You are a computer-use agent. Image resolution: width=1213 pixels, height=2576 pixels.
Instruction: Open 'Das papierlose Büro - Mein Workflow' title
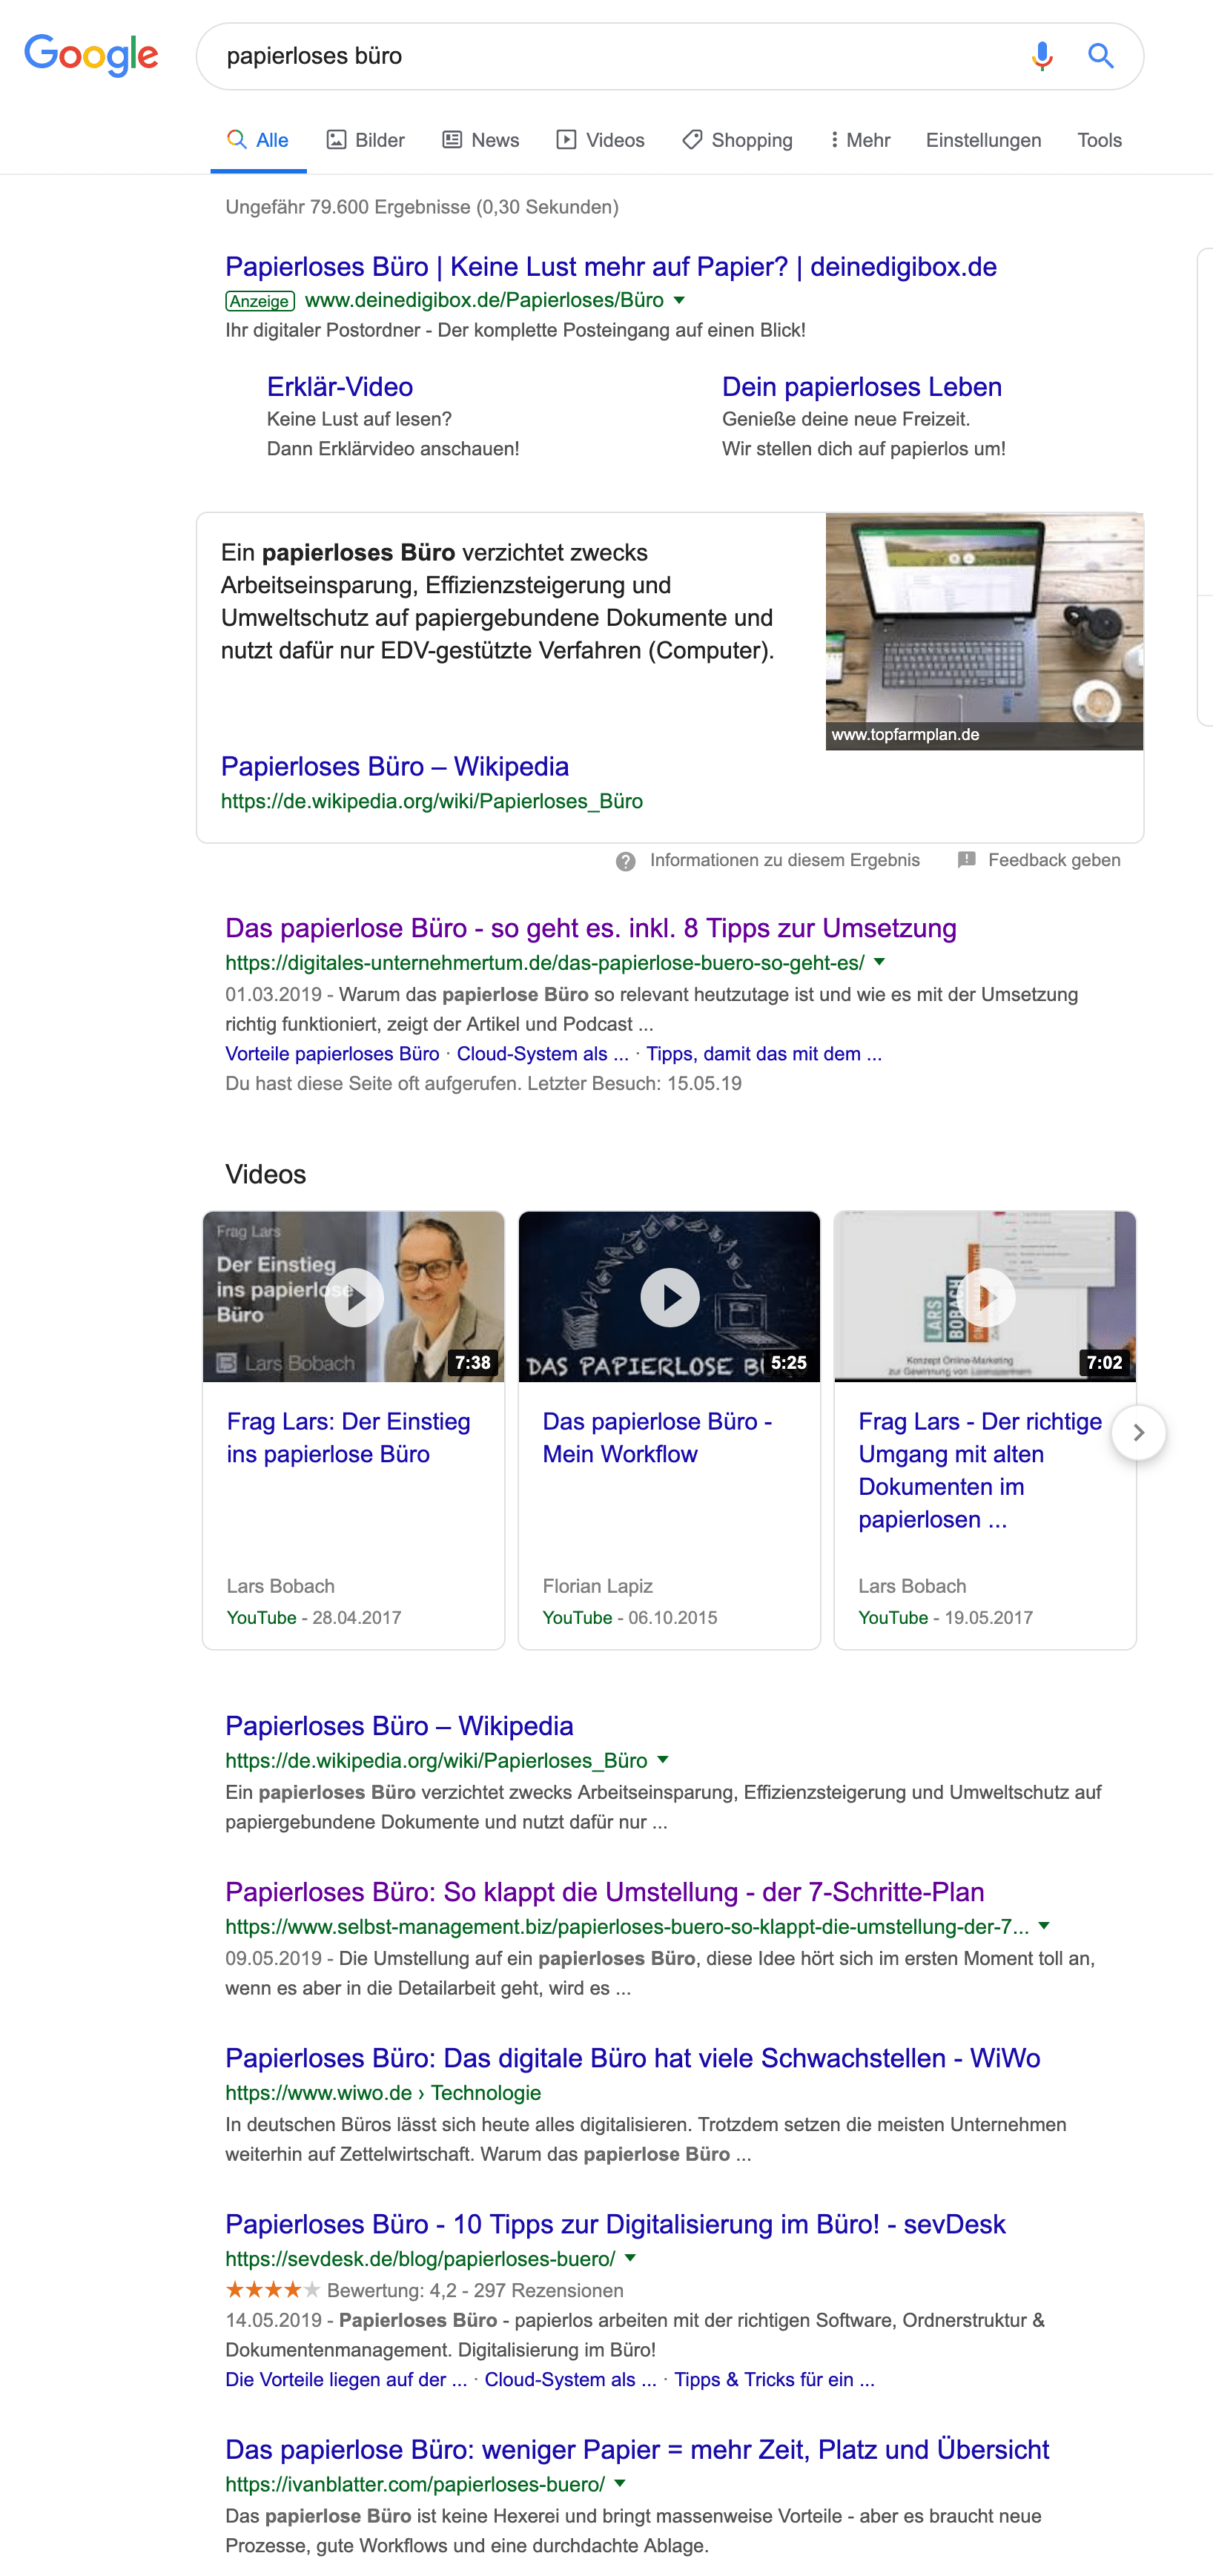pos(657,1438)
